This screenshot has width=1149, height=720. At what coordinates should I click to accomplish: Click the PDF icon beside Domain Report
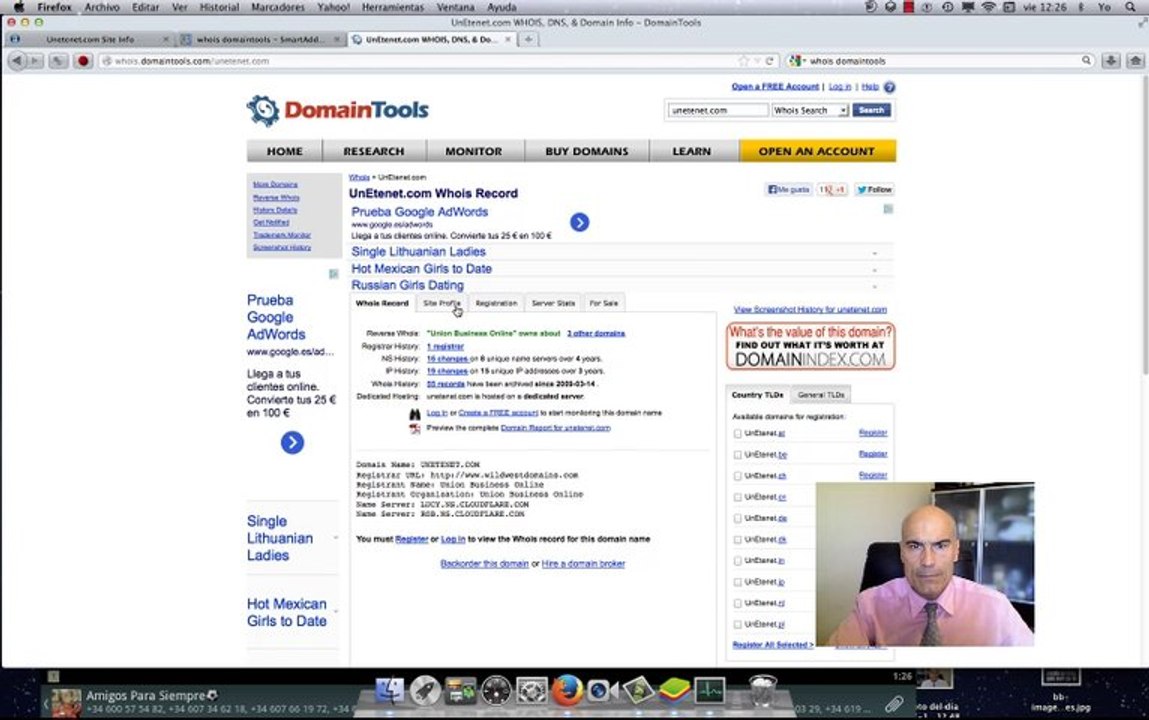(415, 428)
